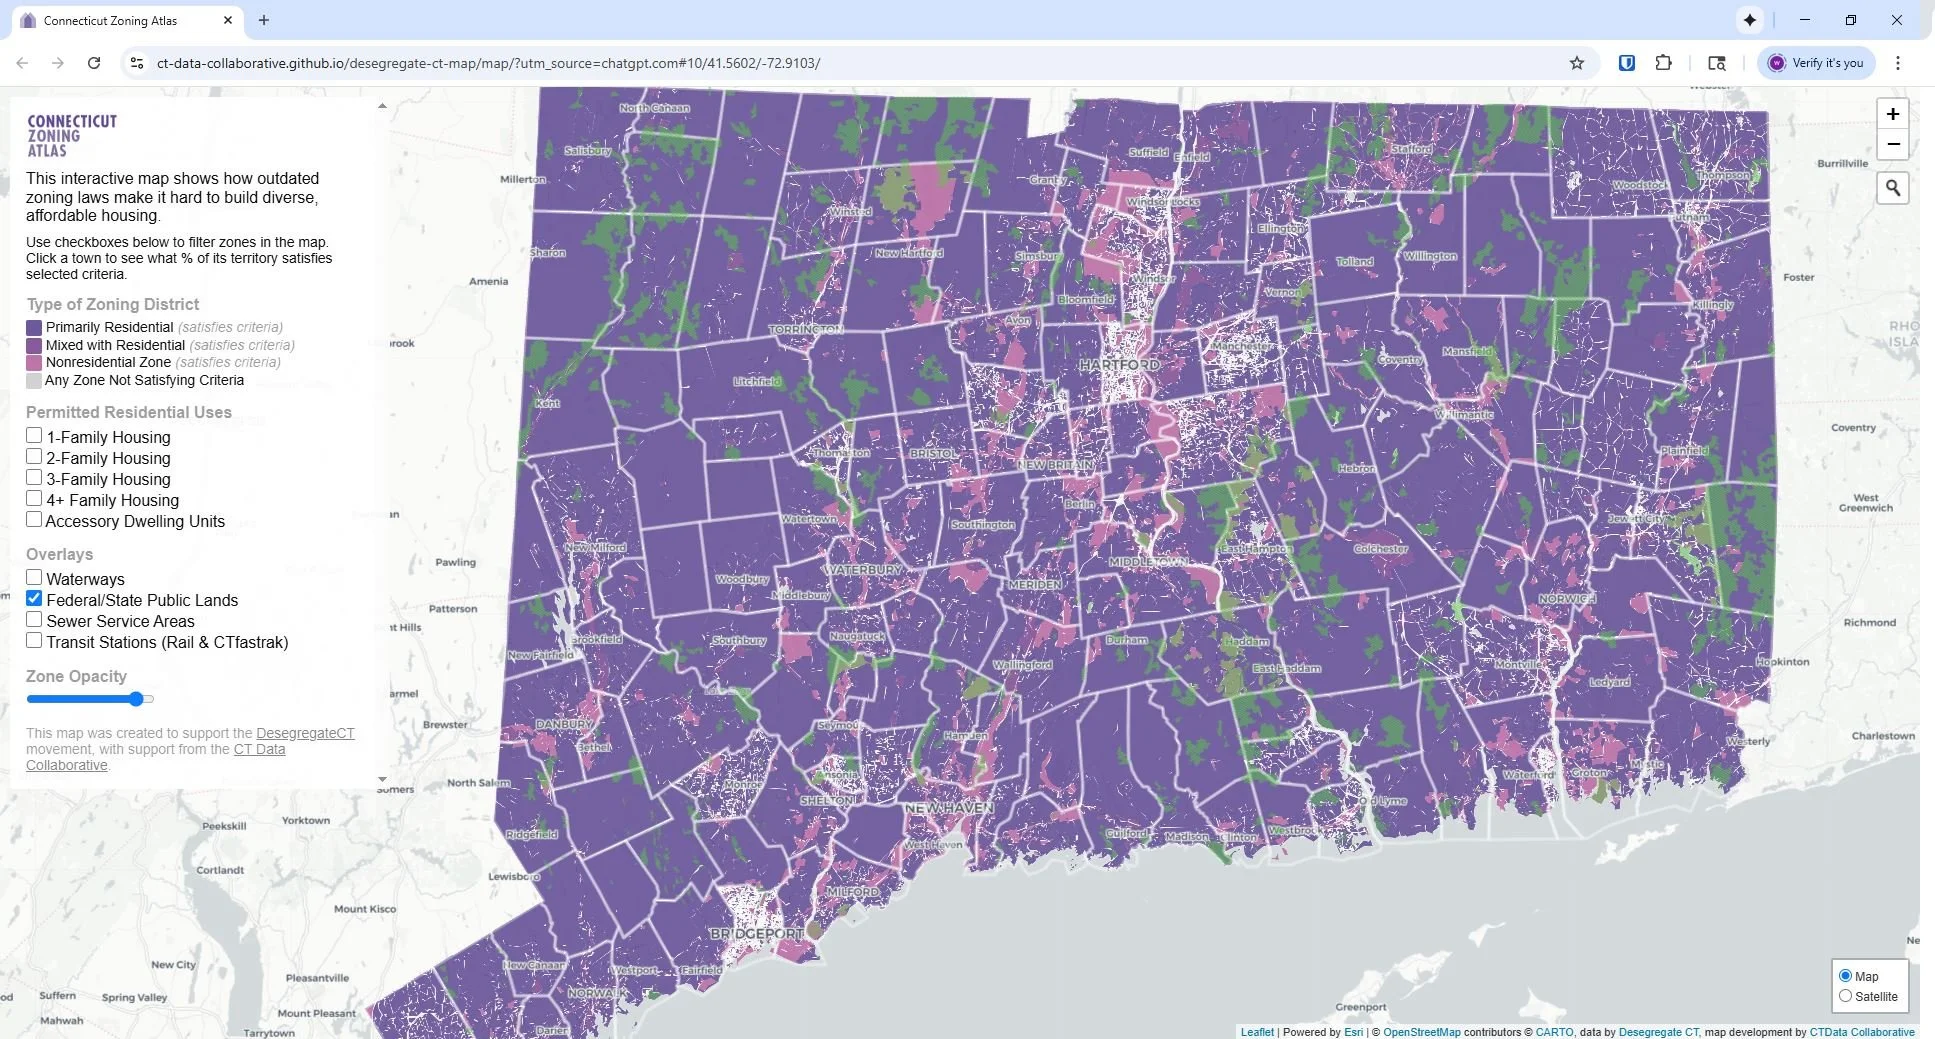The image size is (1935, 1039).
Task: Adjust the Zone Opacity slider handle
Action: click(x=137, y=699)
